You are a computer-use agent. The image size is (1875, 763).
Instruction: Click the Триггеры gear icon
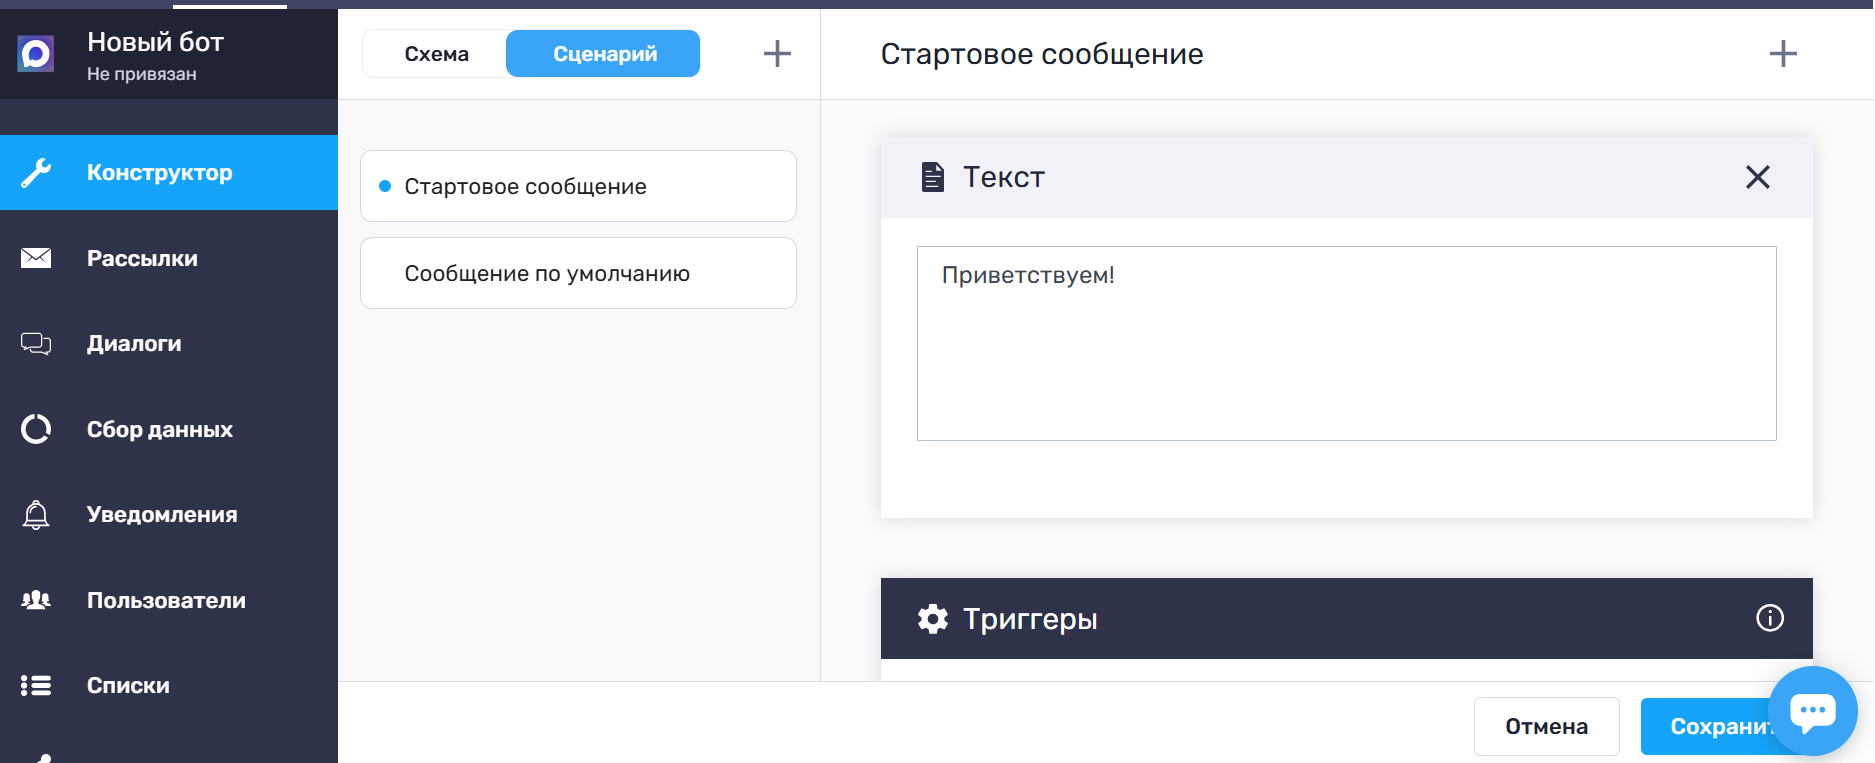pos(933,619)
